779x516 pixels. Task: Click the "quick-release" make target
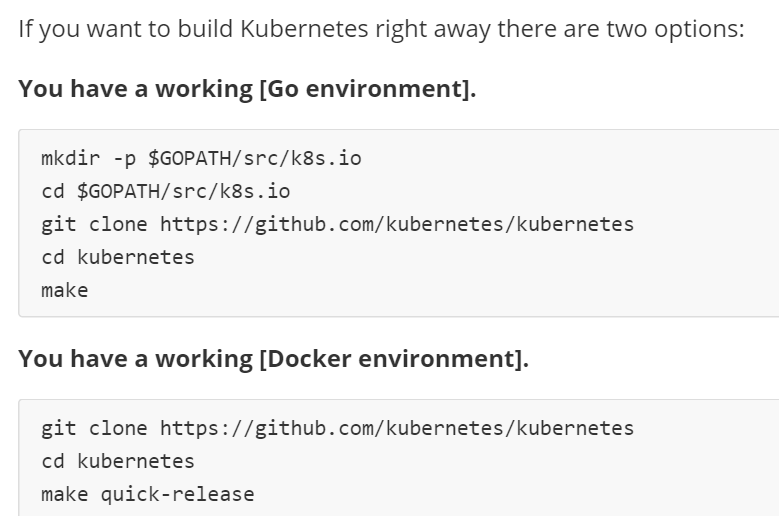click(x=177, y=494)
